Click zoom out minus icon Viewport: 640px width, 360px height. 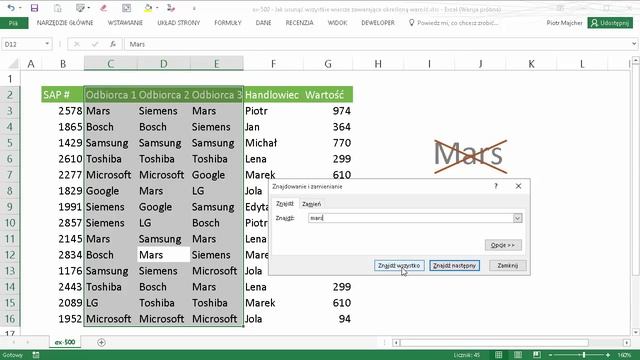coord(550,355)
